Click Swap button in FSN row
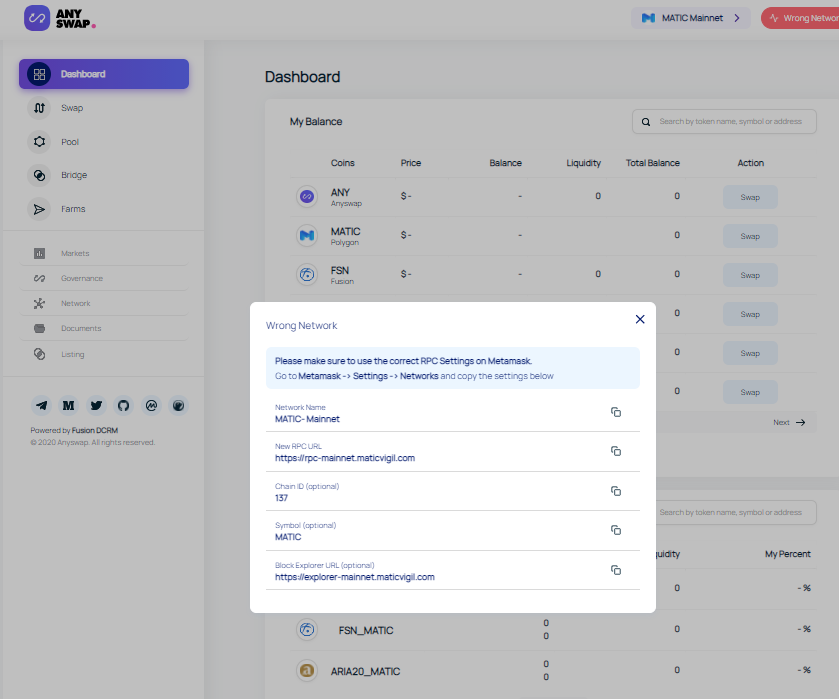 click(x=750, y=275)
